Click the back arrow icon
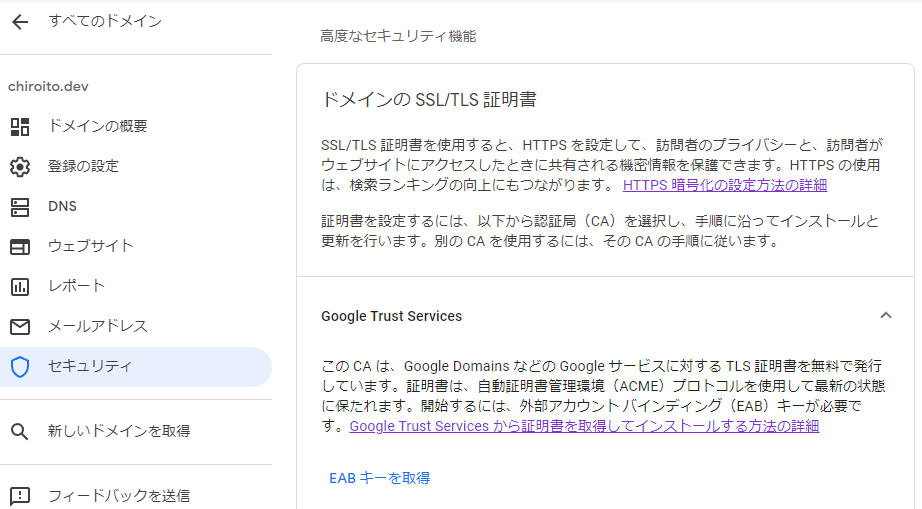922x509 pixels. (20, 22)
